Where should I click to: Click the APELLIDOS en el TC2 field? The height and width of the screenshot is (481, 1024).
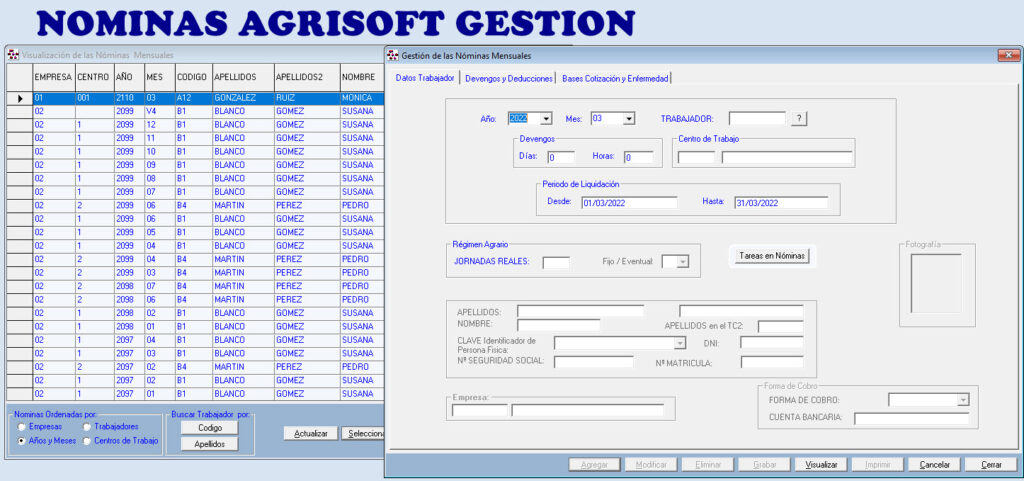780,326
